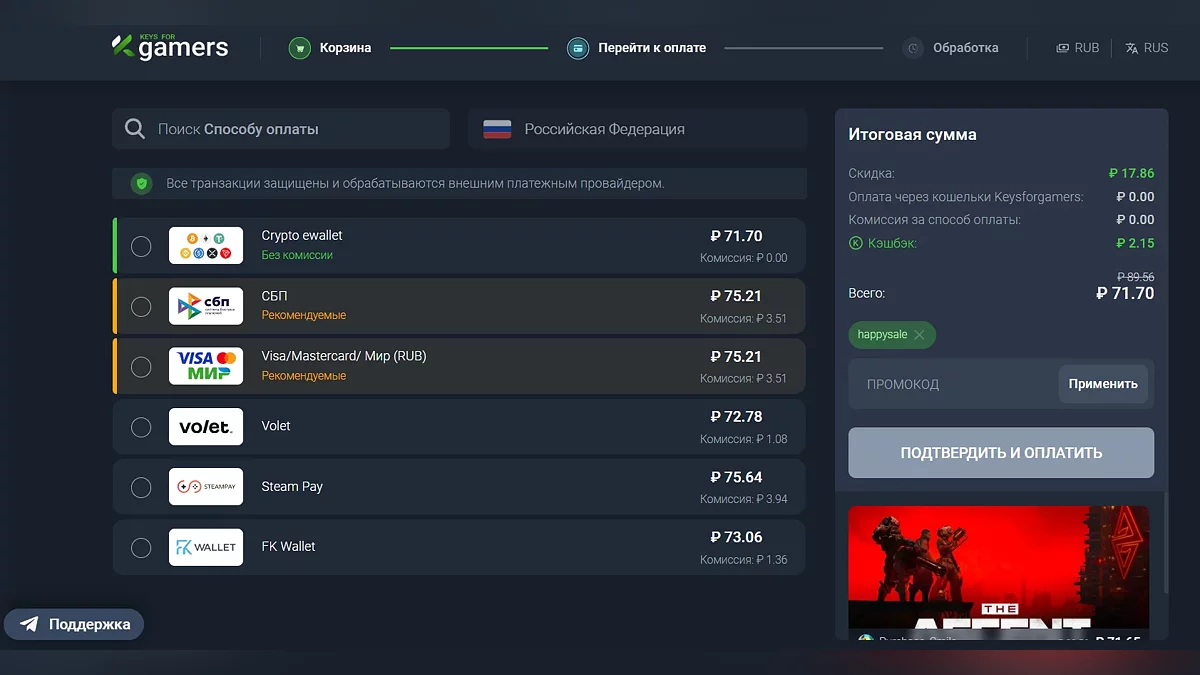Click the Steam Pay price ₽ 75.64
This screenshot has height=675, width=1200.
736,477
